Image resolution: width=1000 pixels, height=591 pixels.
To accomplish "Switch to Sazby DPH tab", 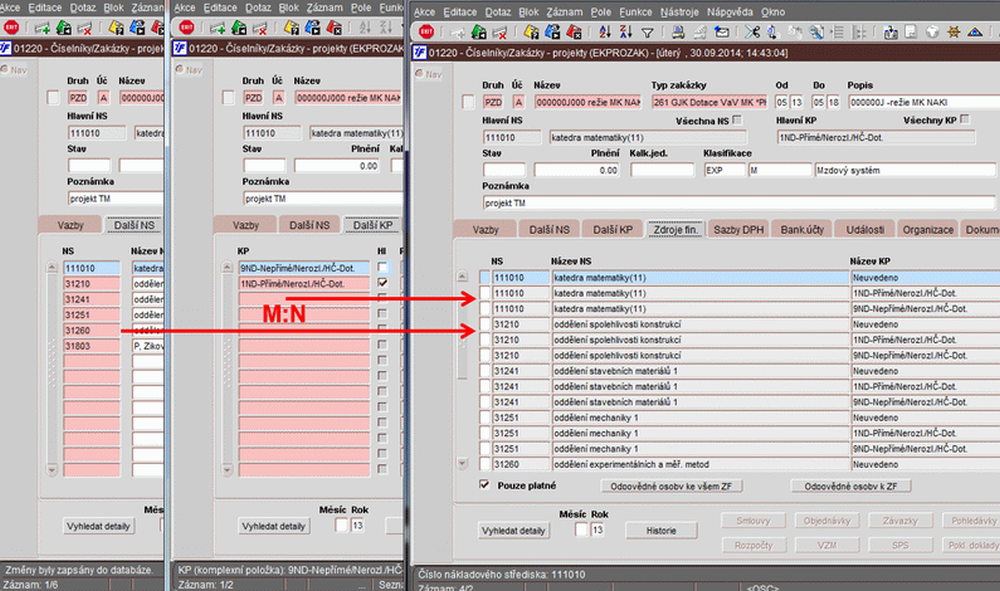I will [x=739, y=230].
